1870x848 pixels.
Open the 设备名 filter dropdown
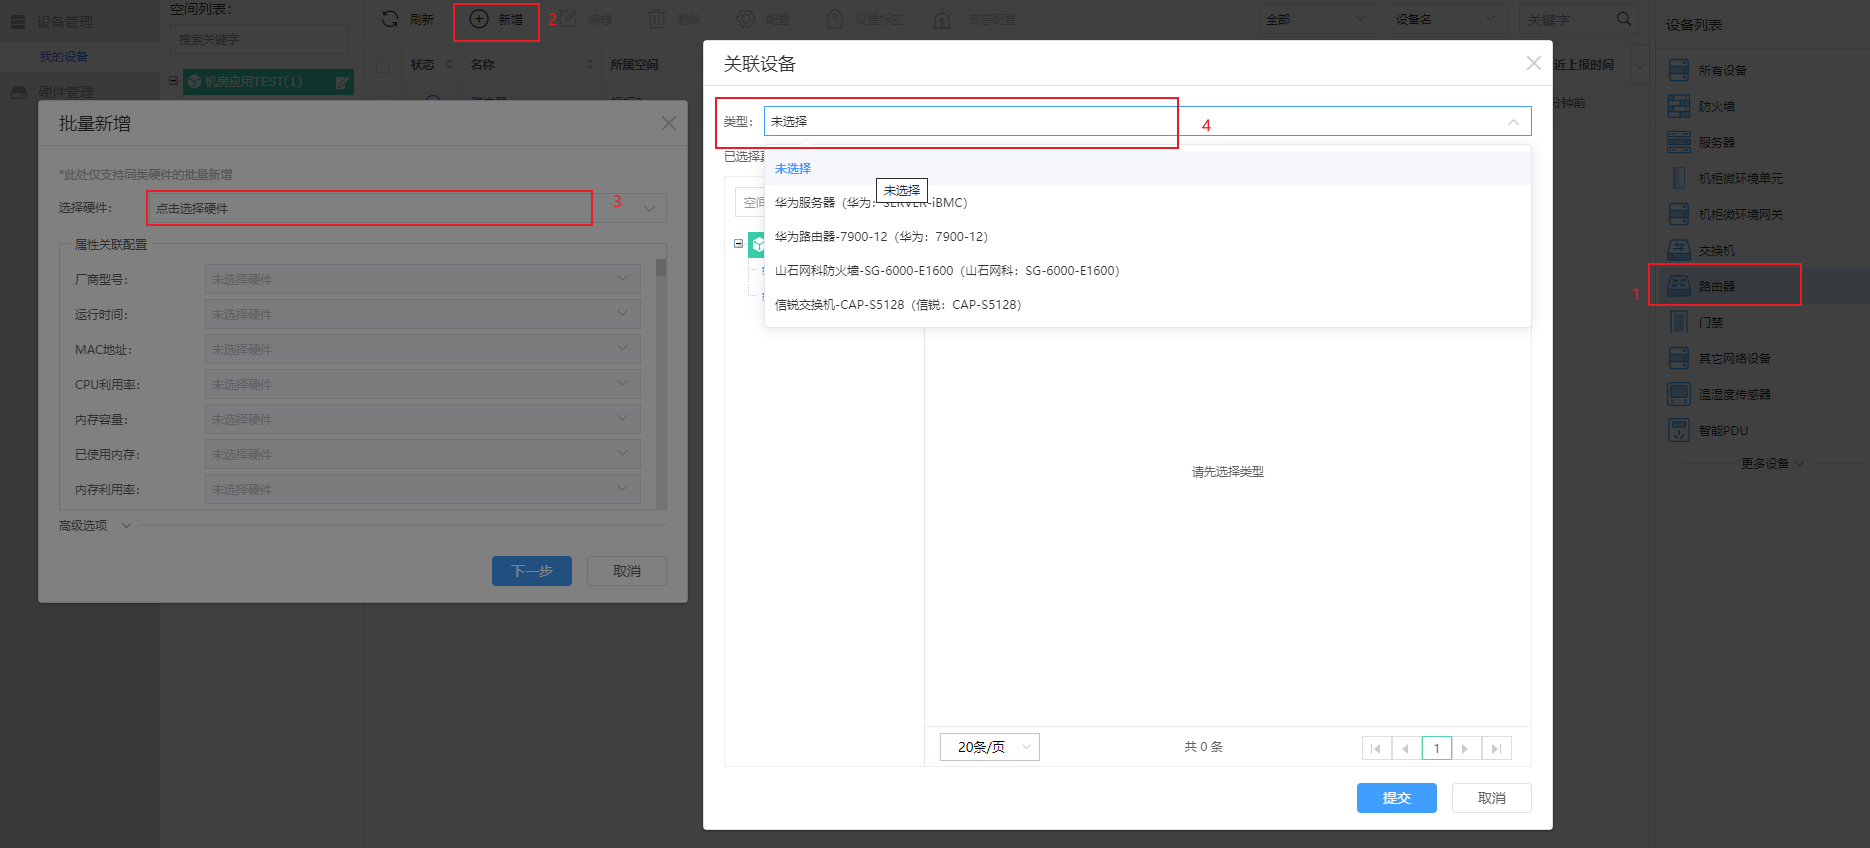coord(1448,19)
